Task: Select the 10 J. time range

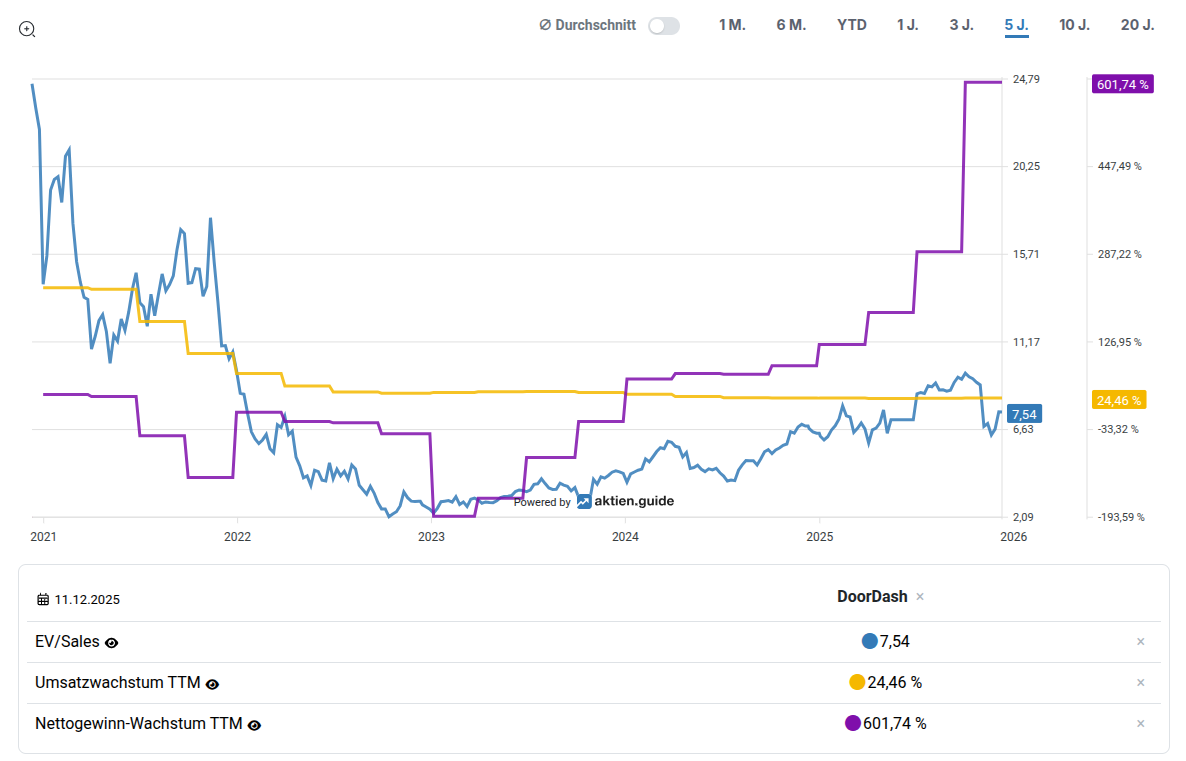Action: (1074, 25)
